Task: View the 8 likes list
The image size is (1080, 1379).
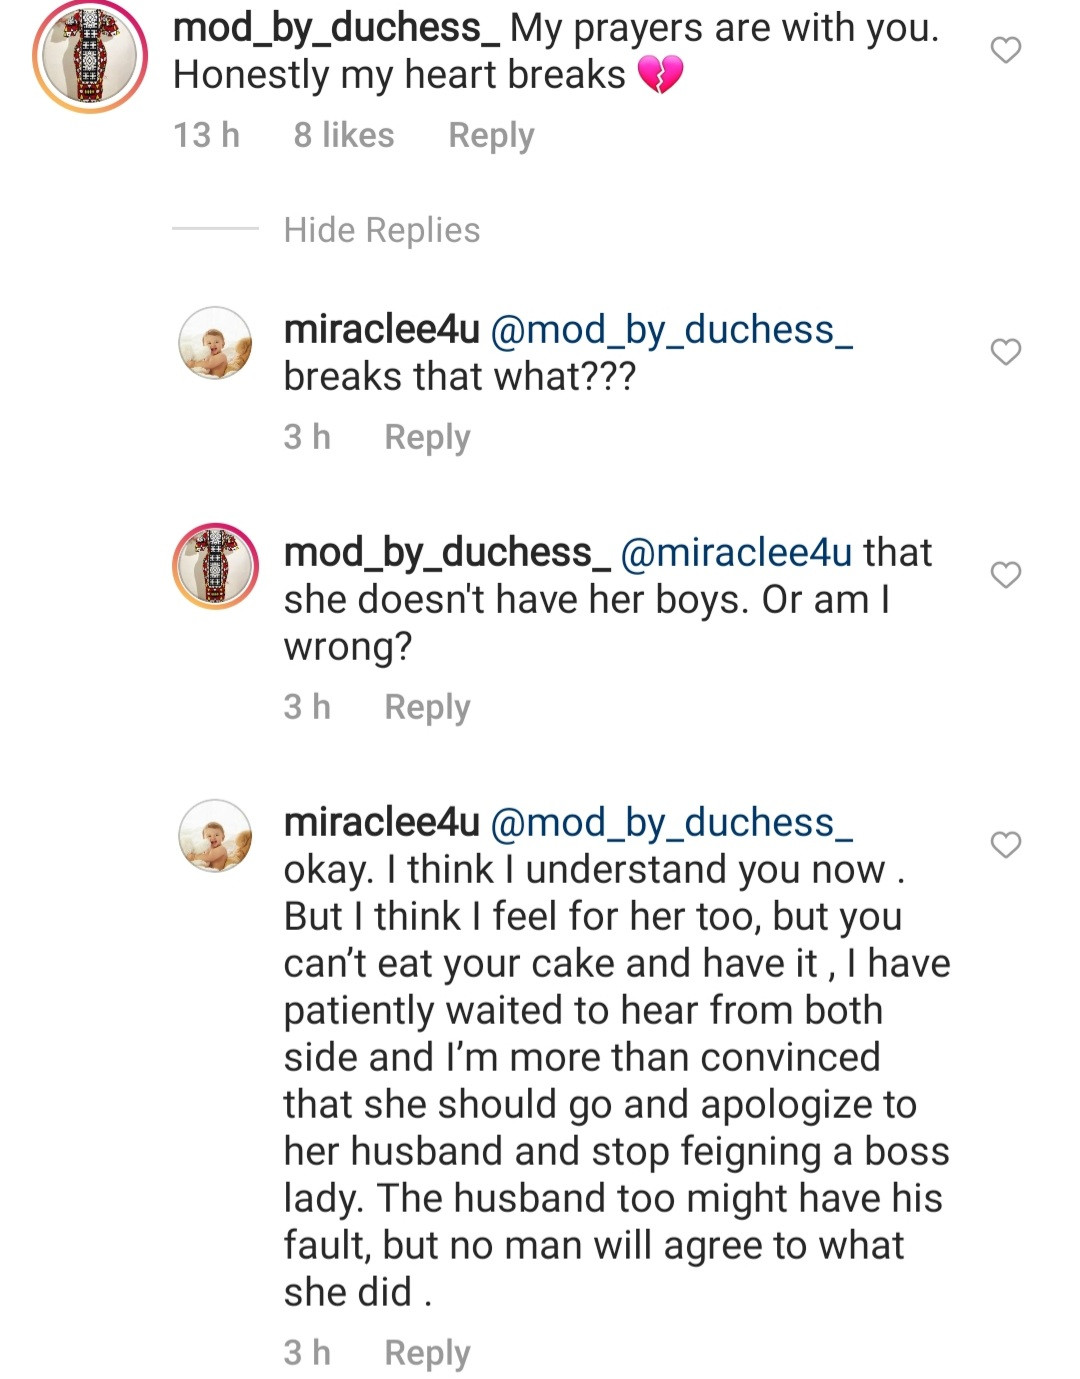Action: click(x=344, y=135)
